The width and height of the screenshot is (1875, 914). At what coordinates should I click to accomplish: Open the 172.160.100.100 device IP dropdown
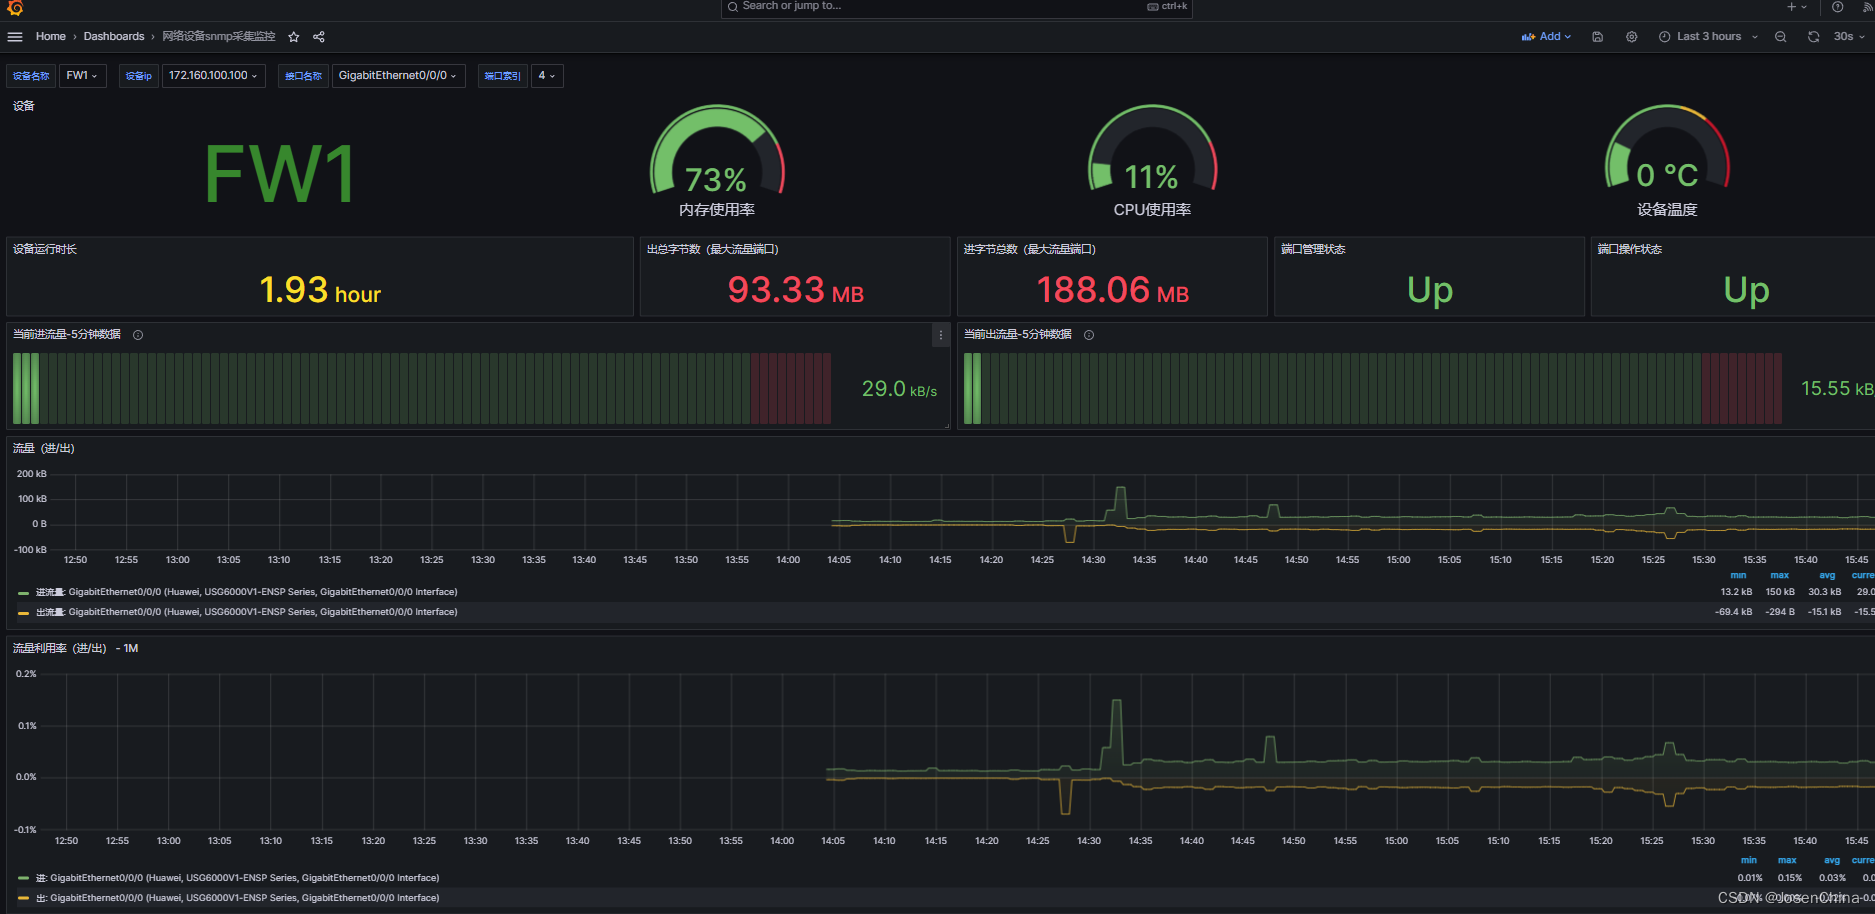click(213, 76)
